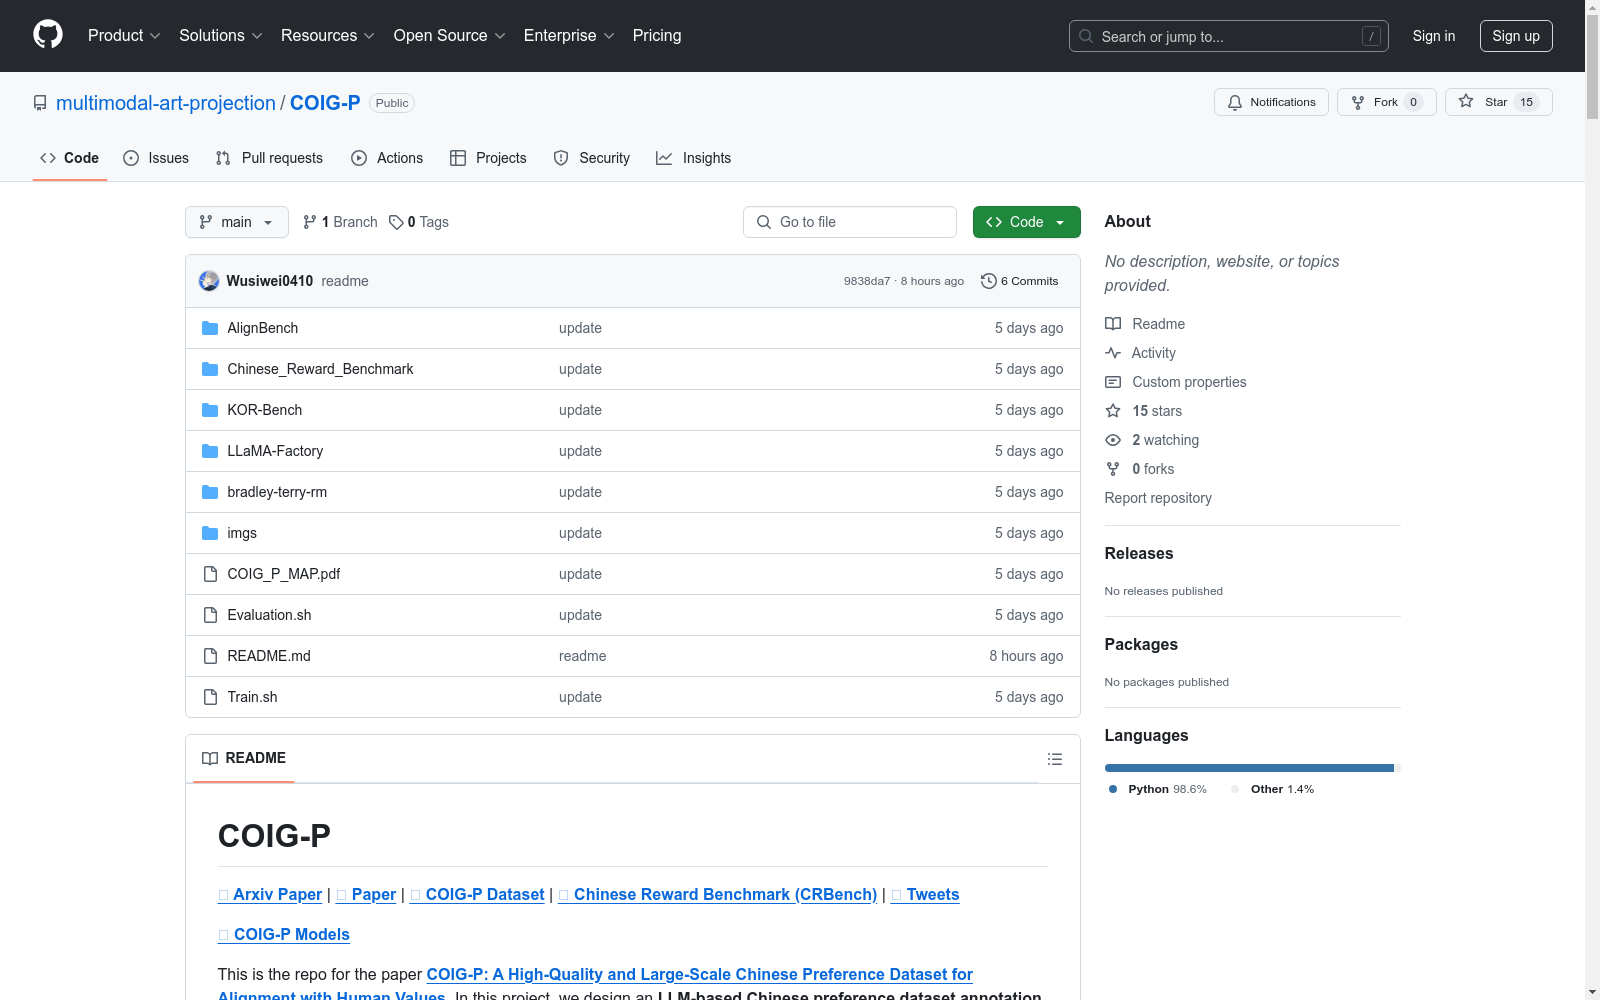Click the imgs folder icon

210,533
